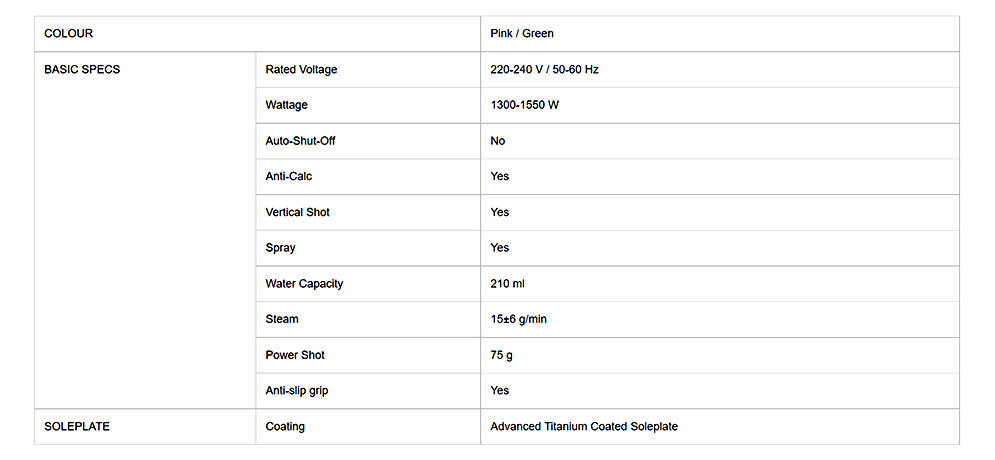Screen dimensions: 995x460
Task: Click the BASIC SPECS section label
Action: point(82,70)
